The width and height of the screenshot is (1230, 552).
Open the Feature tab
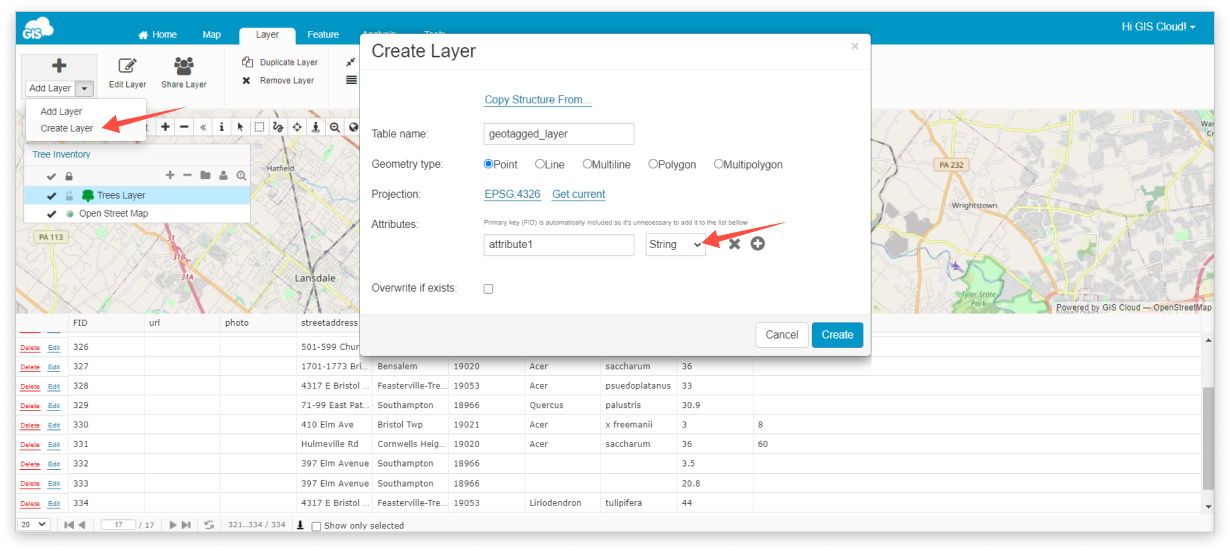pos(323,35)
